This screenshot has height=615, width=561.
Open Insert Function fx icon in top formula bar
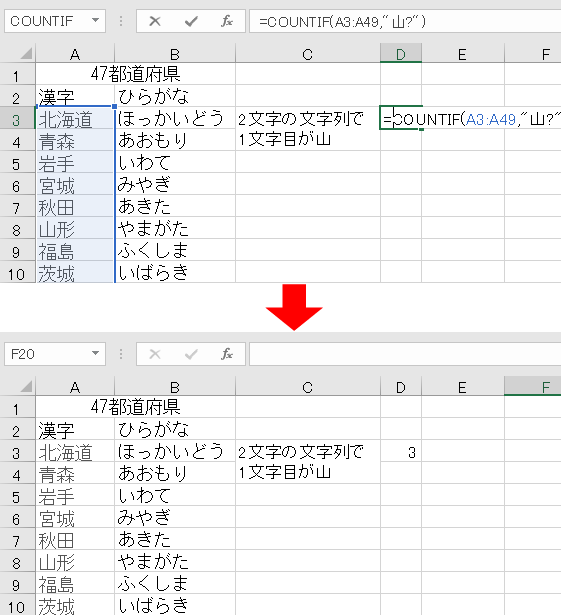227,21
